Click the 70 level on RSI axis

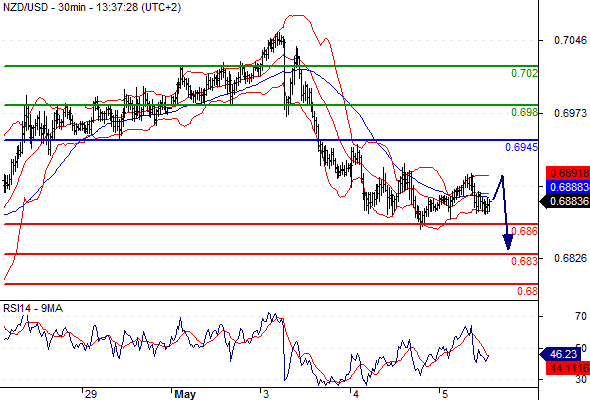point(580,316)
